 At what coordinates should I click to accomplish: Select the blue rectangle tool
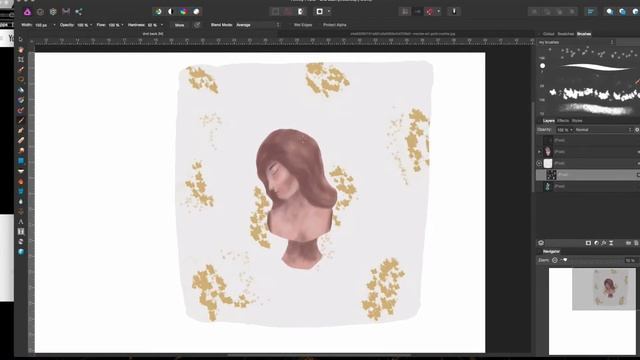click(21, 161)
